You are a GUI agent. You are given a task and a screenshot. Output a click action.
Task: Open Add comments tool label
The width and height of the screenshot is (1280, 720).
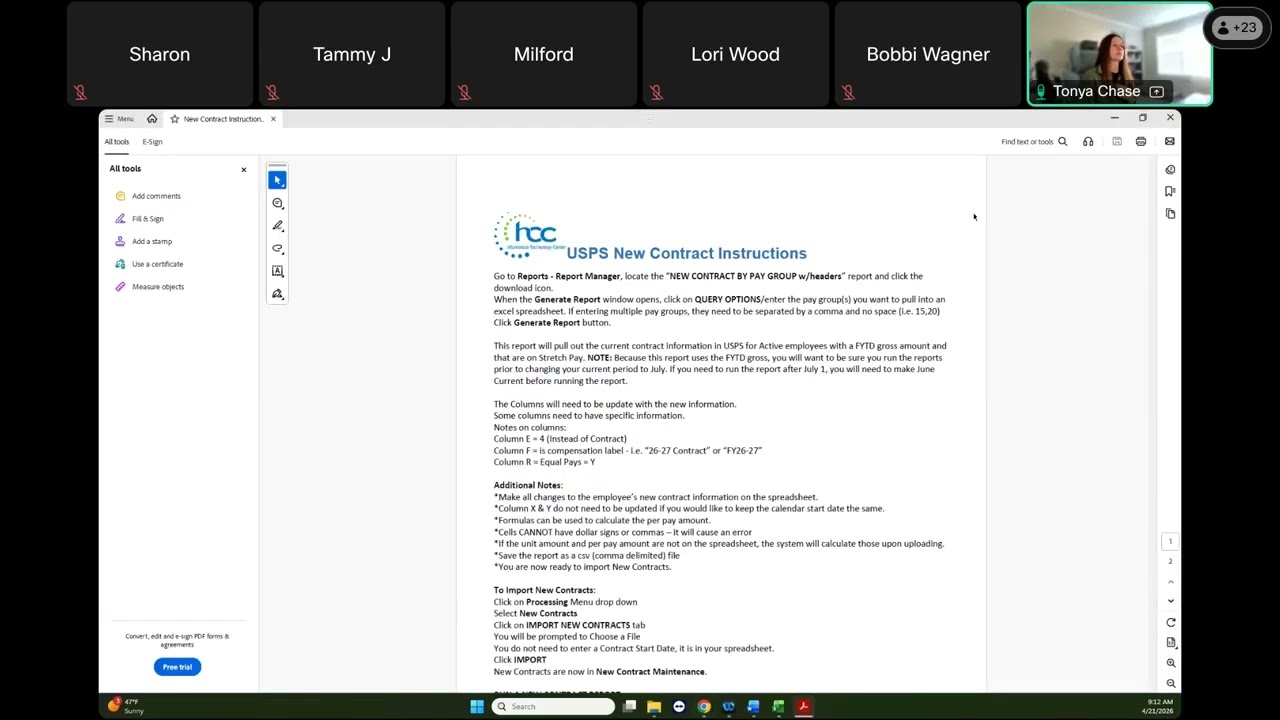[156, 196]
